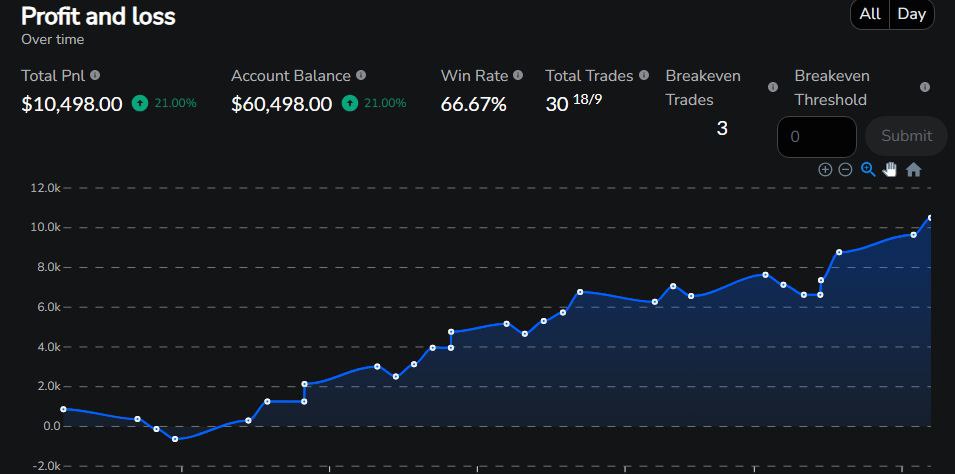This screenshot has width=955, height=474.
Task: Click the green arrow beside Account Balance
Action: [x=350, y=104]
